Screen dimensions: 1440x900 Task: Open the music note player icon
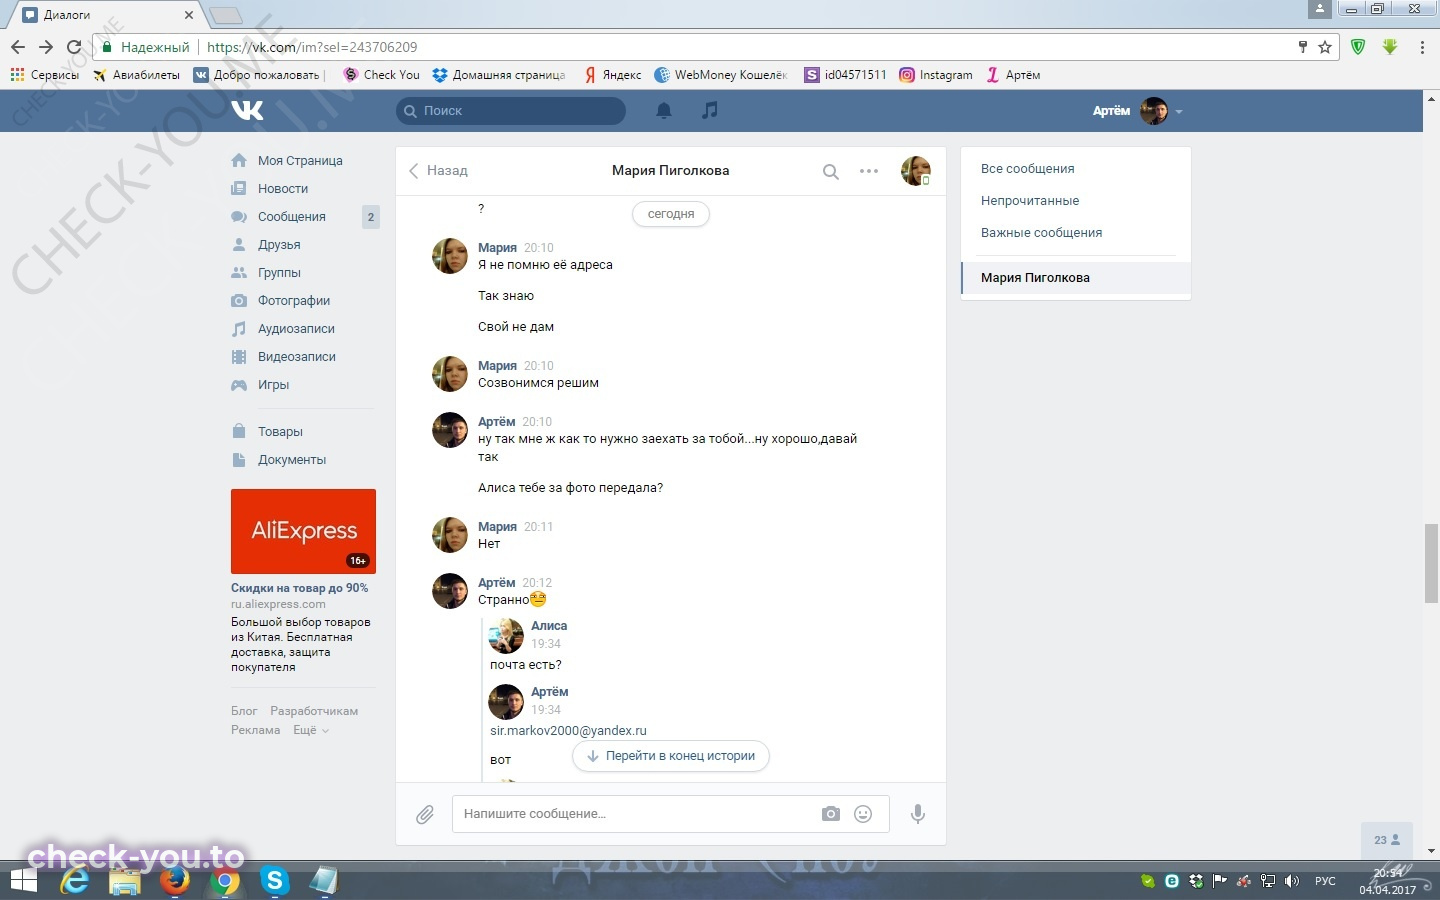coord(710,110)
